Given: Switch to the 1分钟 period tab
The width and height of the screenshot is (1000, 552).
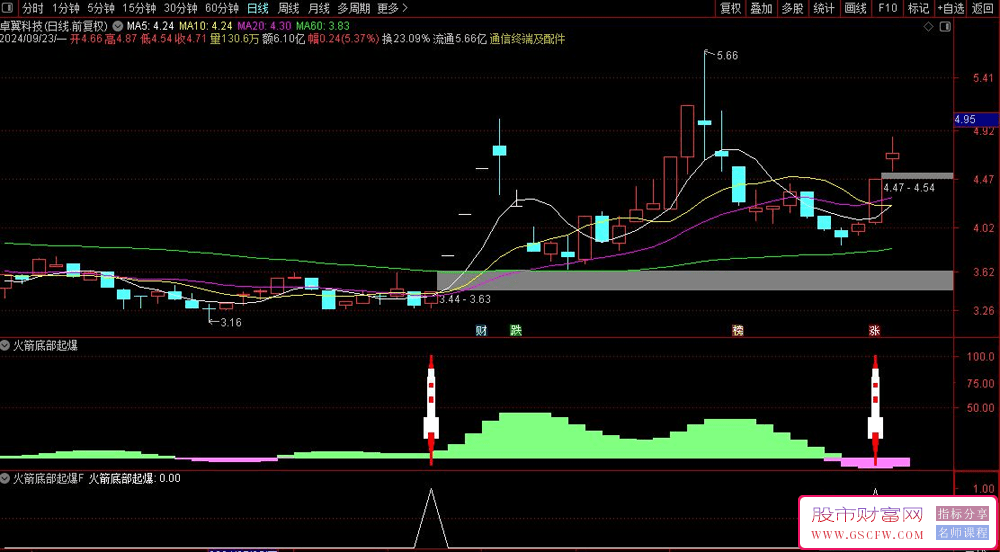Looking at the screenshot, I should coord(66,8).
